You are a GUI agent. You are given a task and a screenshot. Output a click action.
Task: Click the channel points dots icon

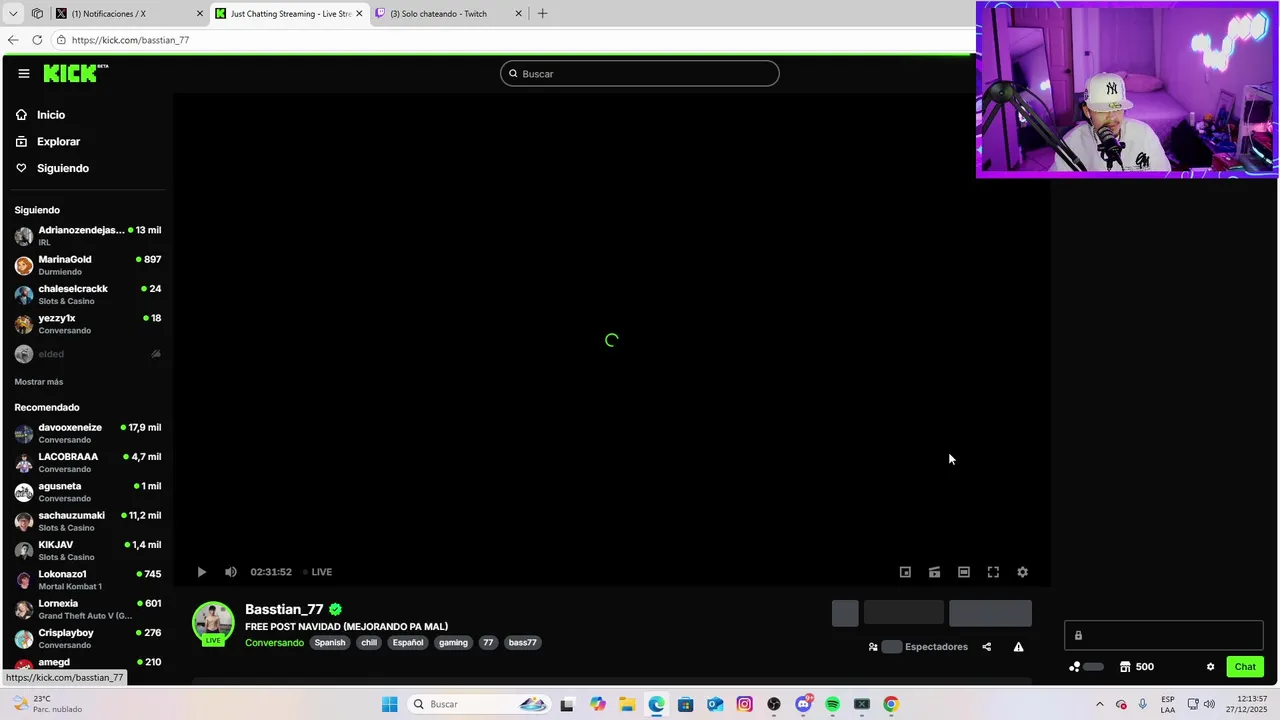[1075, 667]
